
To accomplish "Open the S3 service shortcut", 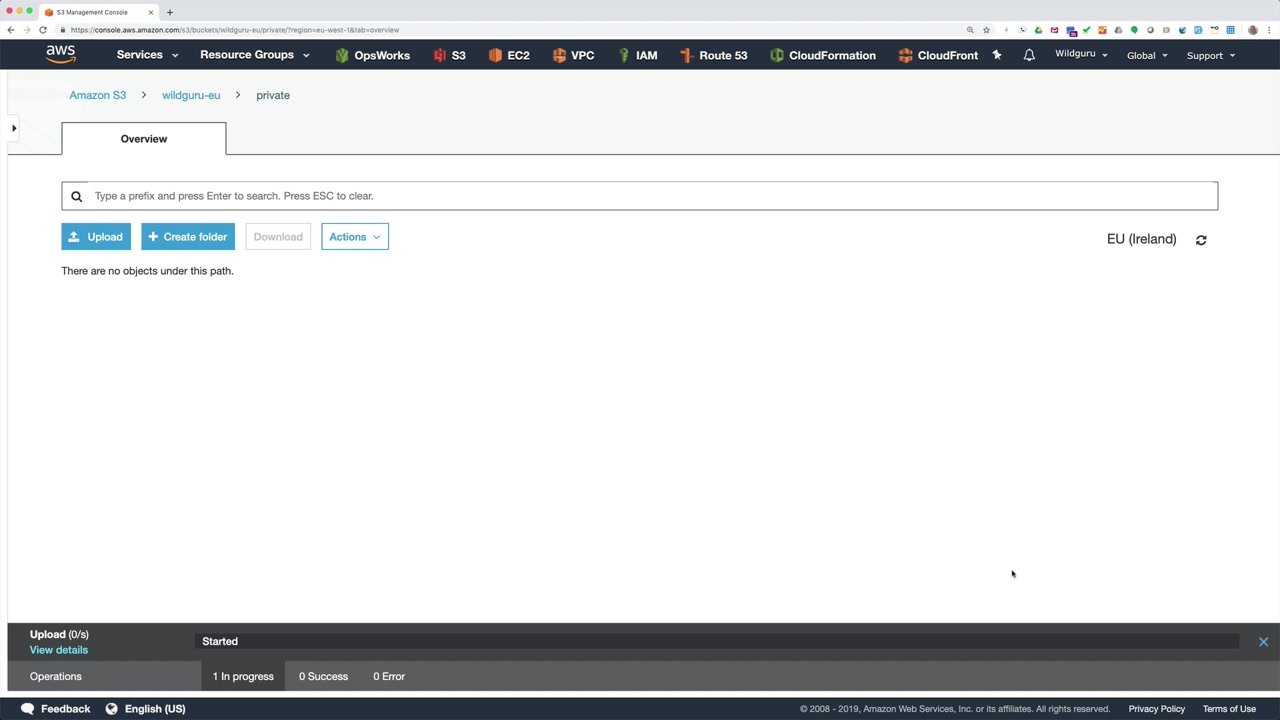I will coord(449,55).
